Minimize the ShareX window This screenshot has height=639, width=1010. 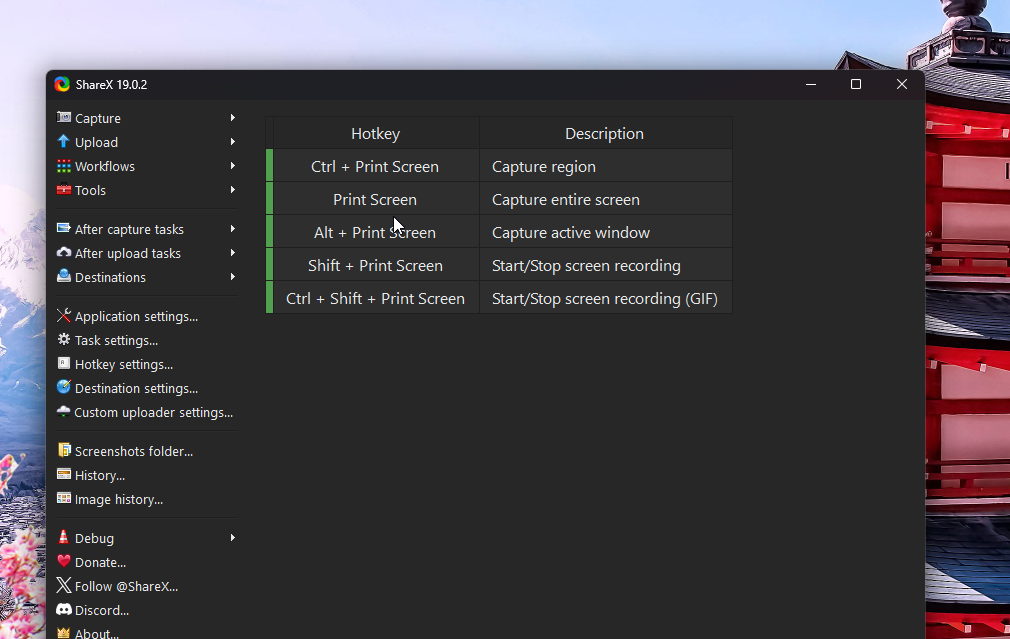point(811,84)
